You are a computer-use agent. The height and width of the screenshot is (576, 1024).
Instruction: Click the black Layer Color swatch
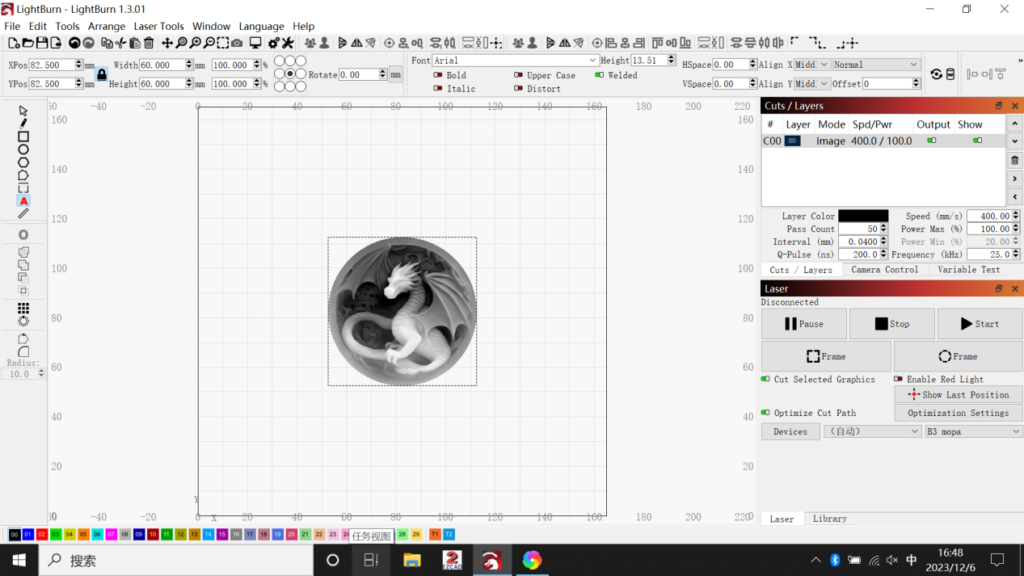click(862, 216)
